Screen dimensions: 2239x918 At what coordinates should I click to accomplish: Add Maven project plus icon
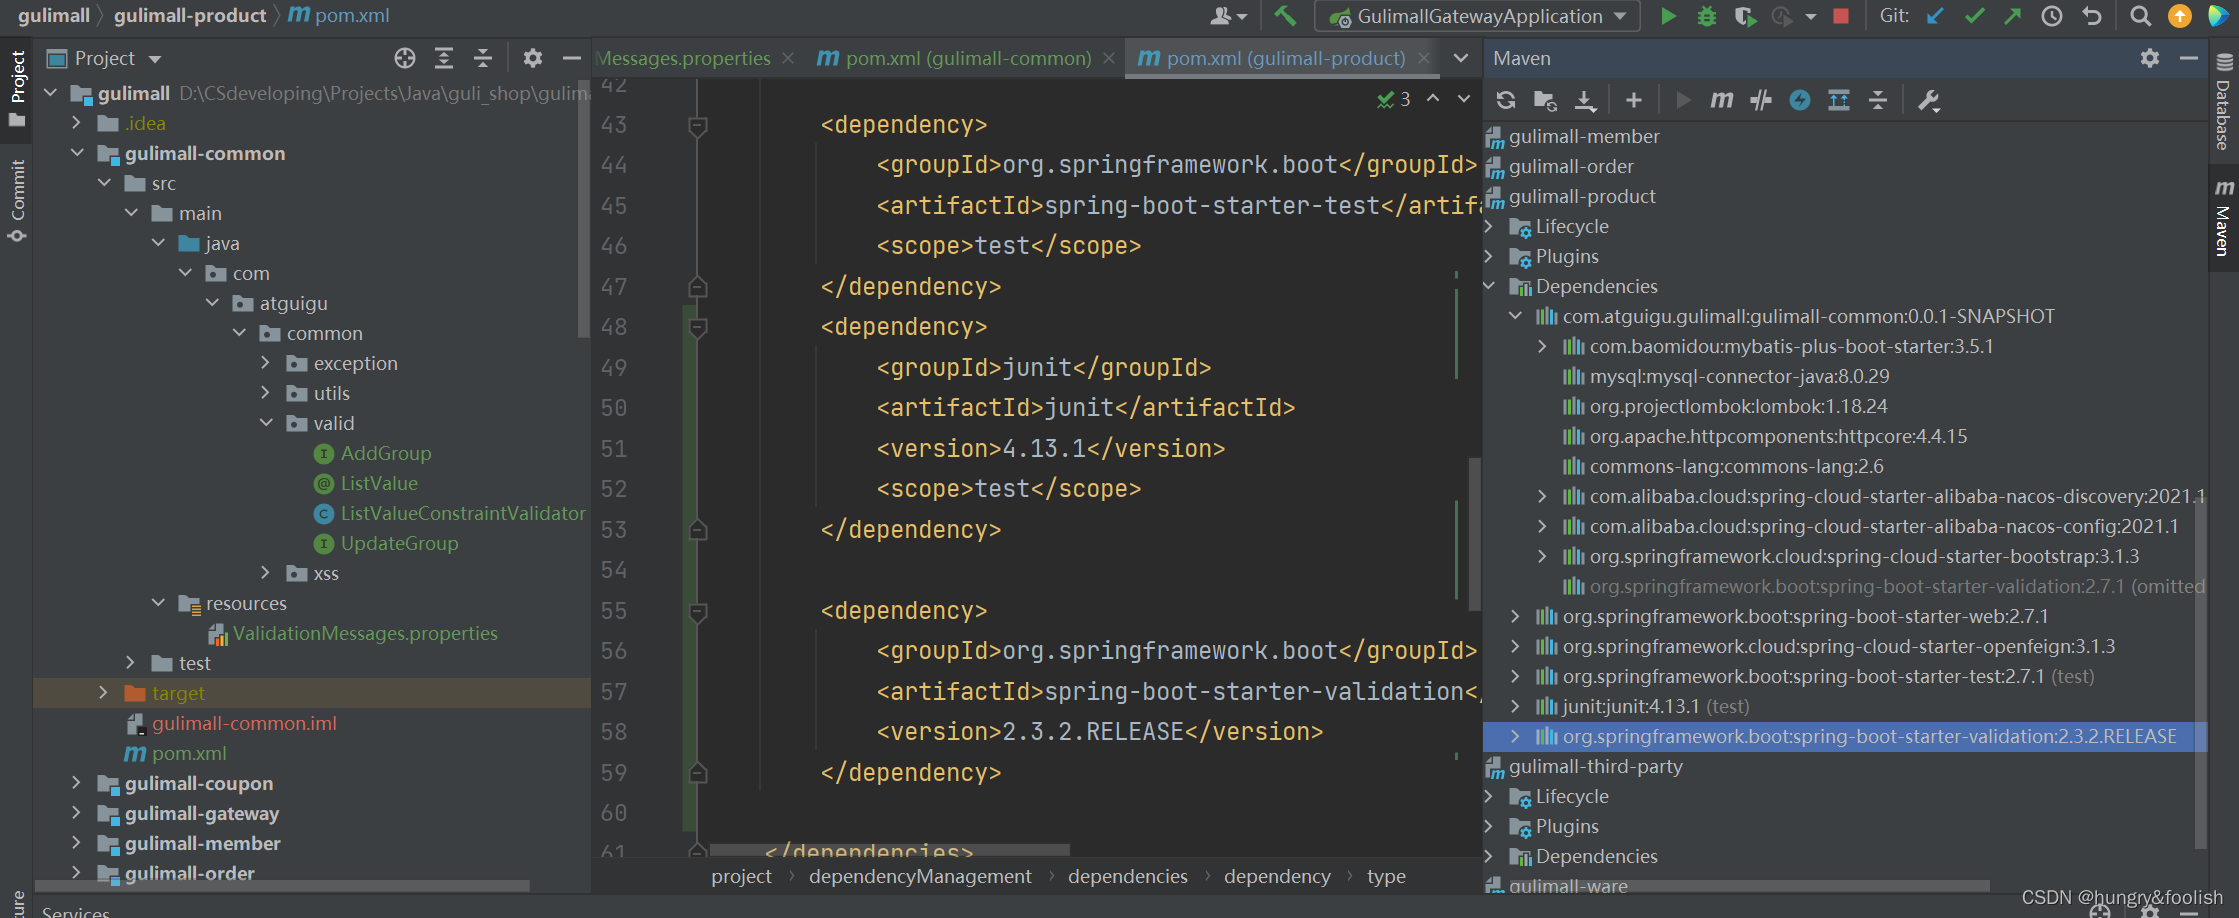click(1634, 100)
